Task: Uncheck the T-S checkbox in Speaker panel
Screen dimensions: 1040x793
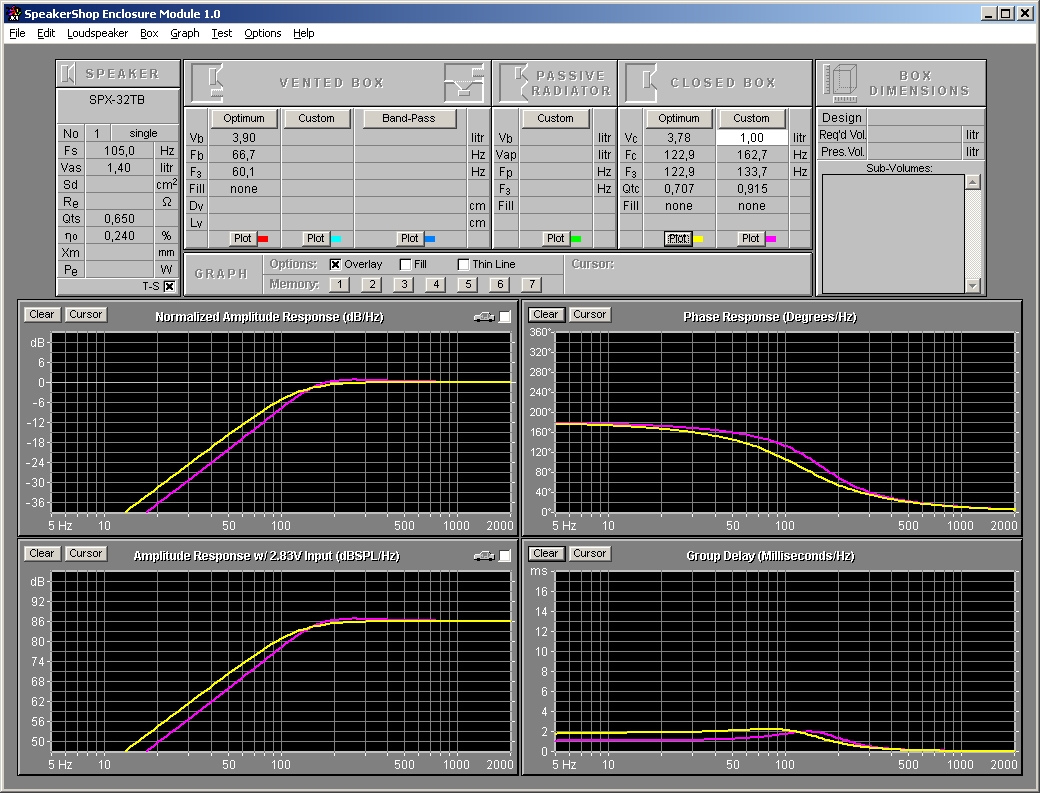Action: (x=169, y=286)
